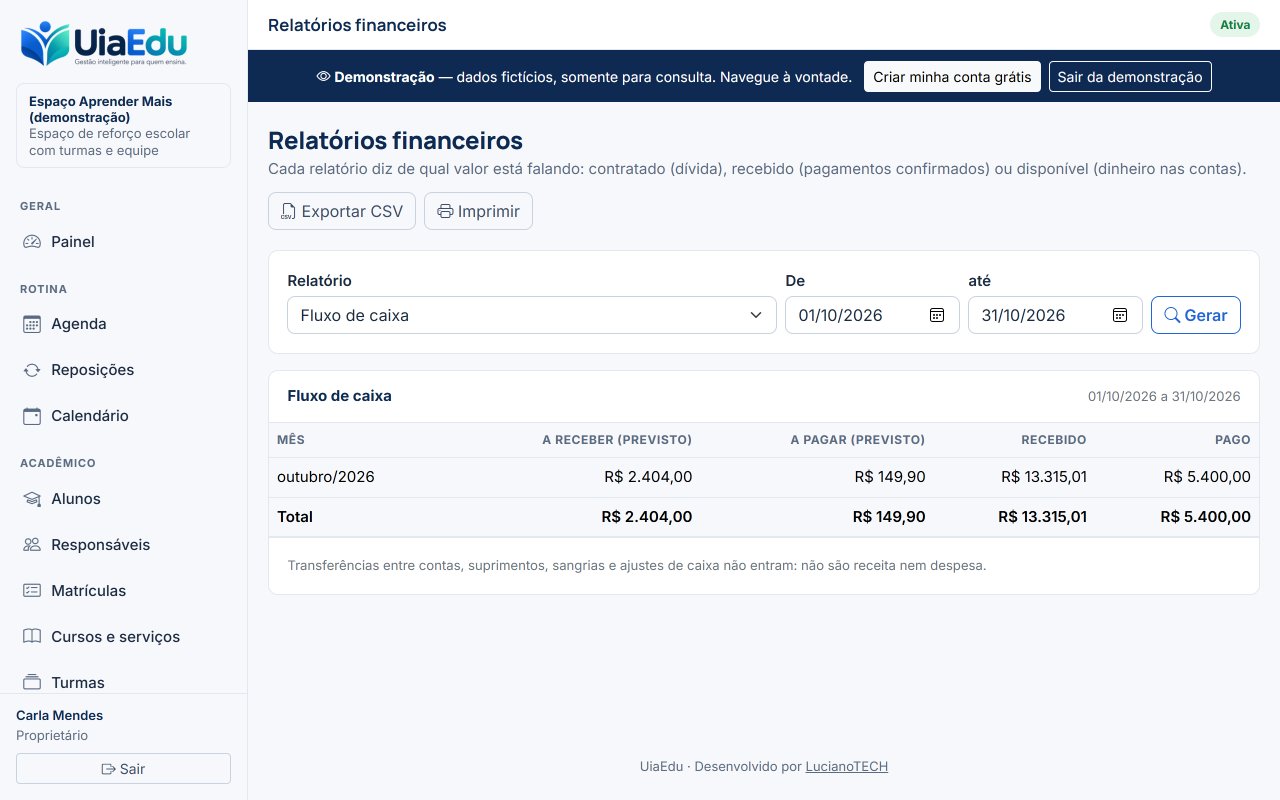Click the Gerar button
This screenshot has height=800, width=1280.
(x=1196, y=315)
